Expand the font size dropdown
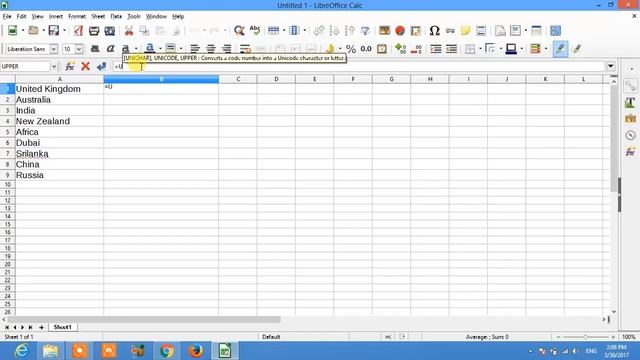 pyautogui.click(x=79, y=49)
